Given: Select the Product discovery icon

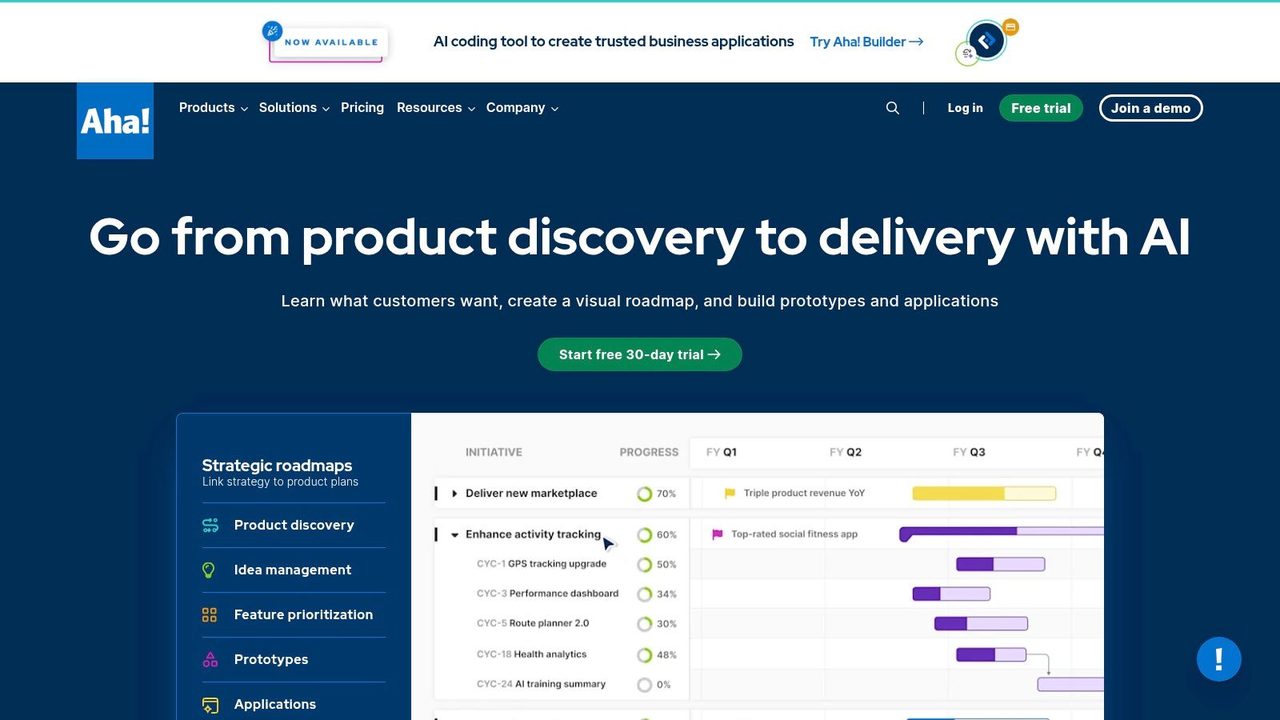Looking at the screenshot, I should click(210, 525).
